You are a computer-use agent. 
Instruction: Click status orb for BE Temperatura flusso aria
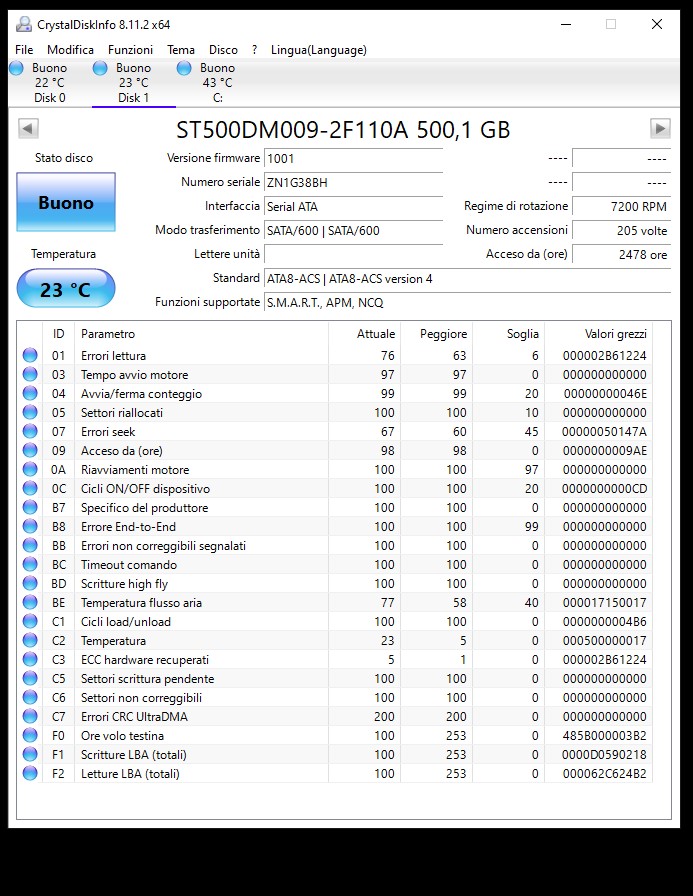click(30, 602)
